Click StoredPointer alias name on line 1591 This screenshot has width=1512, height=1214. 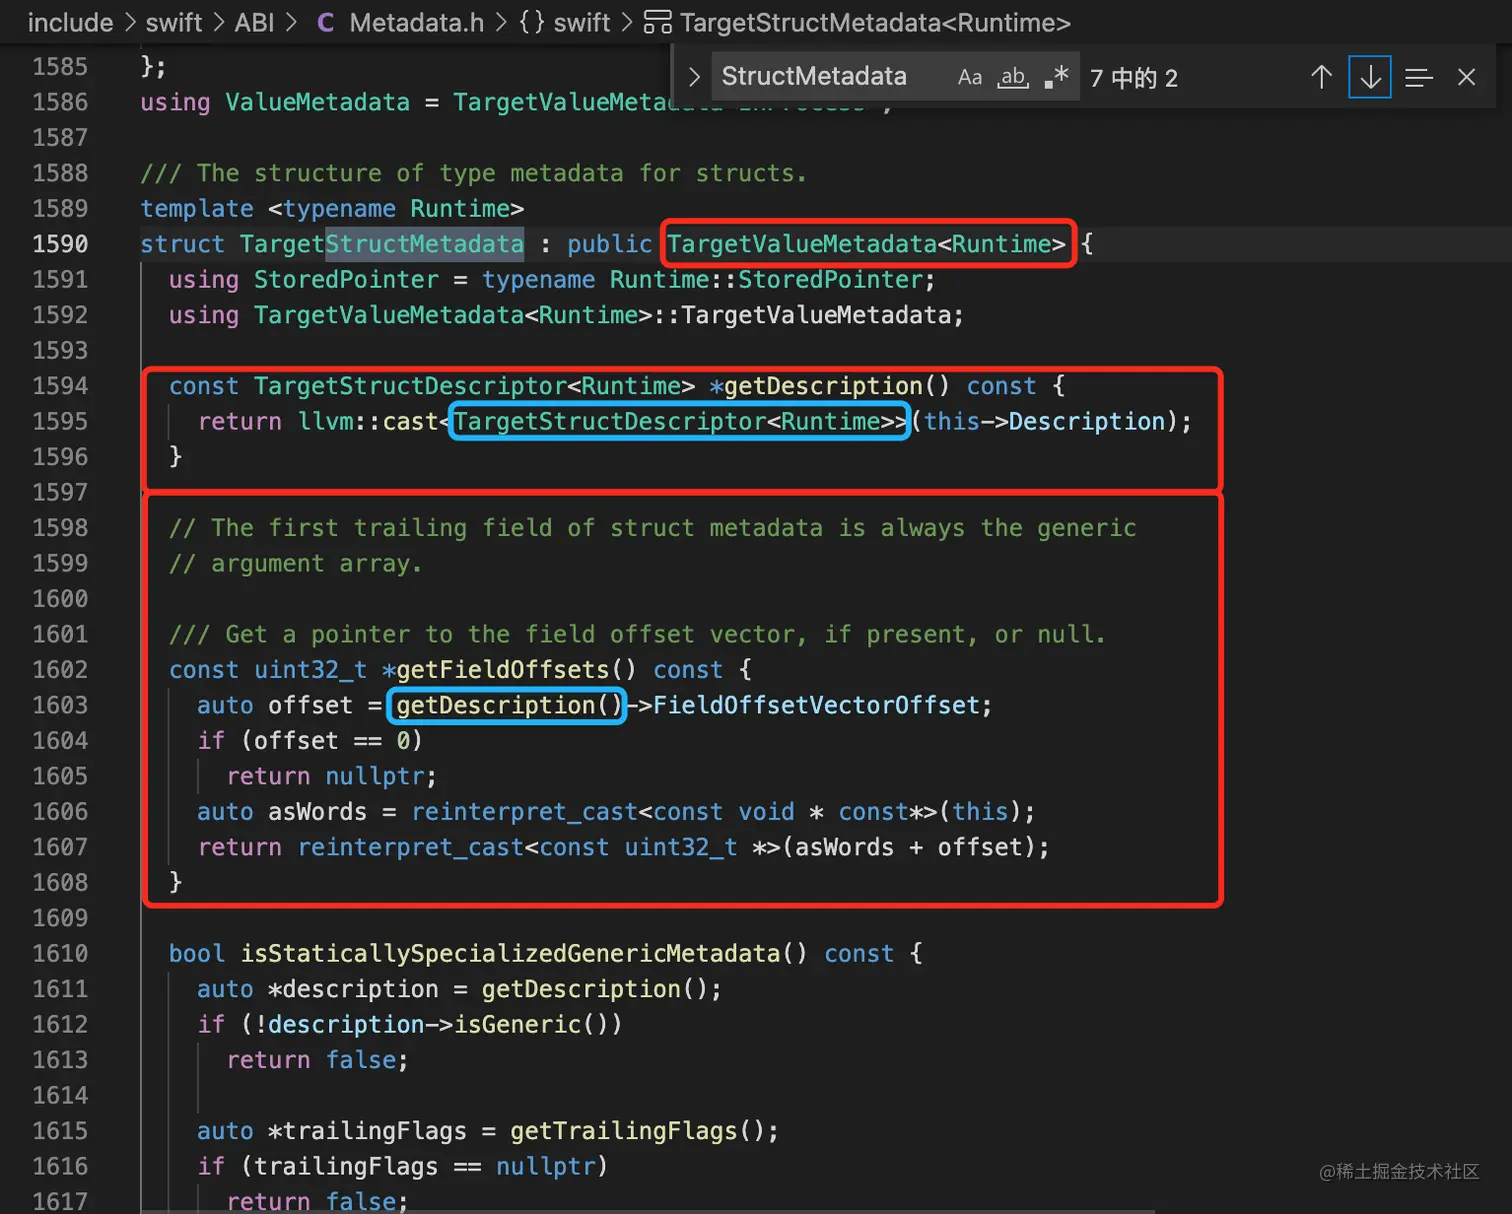[346, 280]
